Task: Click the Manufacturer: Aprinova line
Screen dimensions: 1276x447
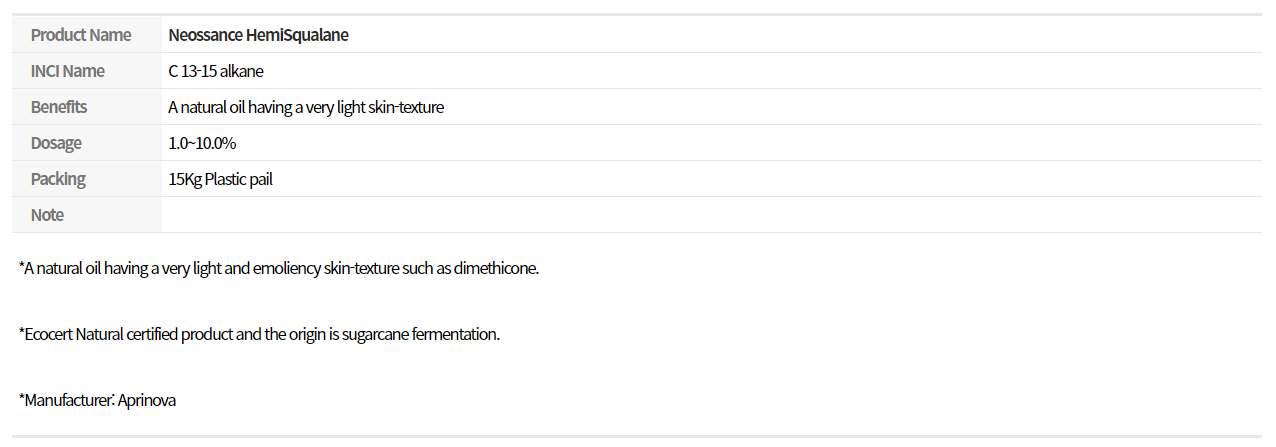Action: [97, 400]
